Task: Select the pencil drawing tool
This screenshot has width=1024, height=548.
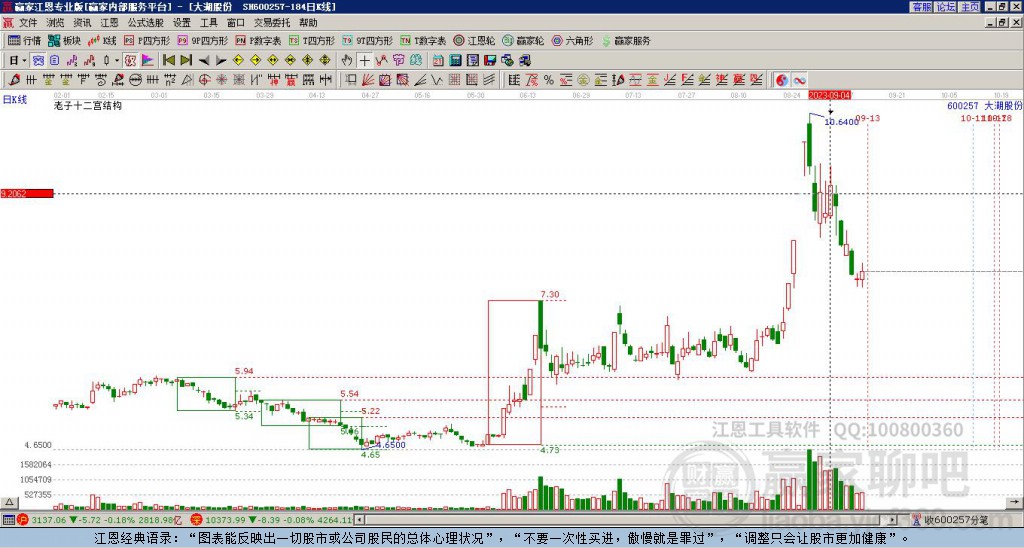Action: click(x=13, y=80)
